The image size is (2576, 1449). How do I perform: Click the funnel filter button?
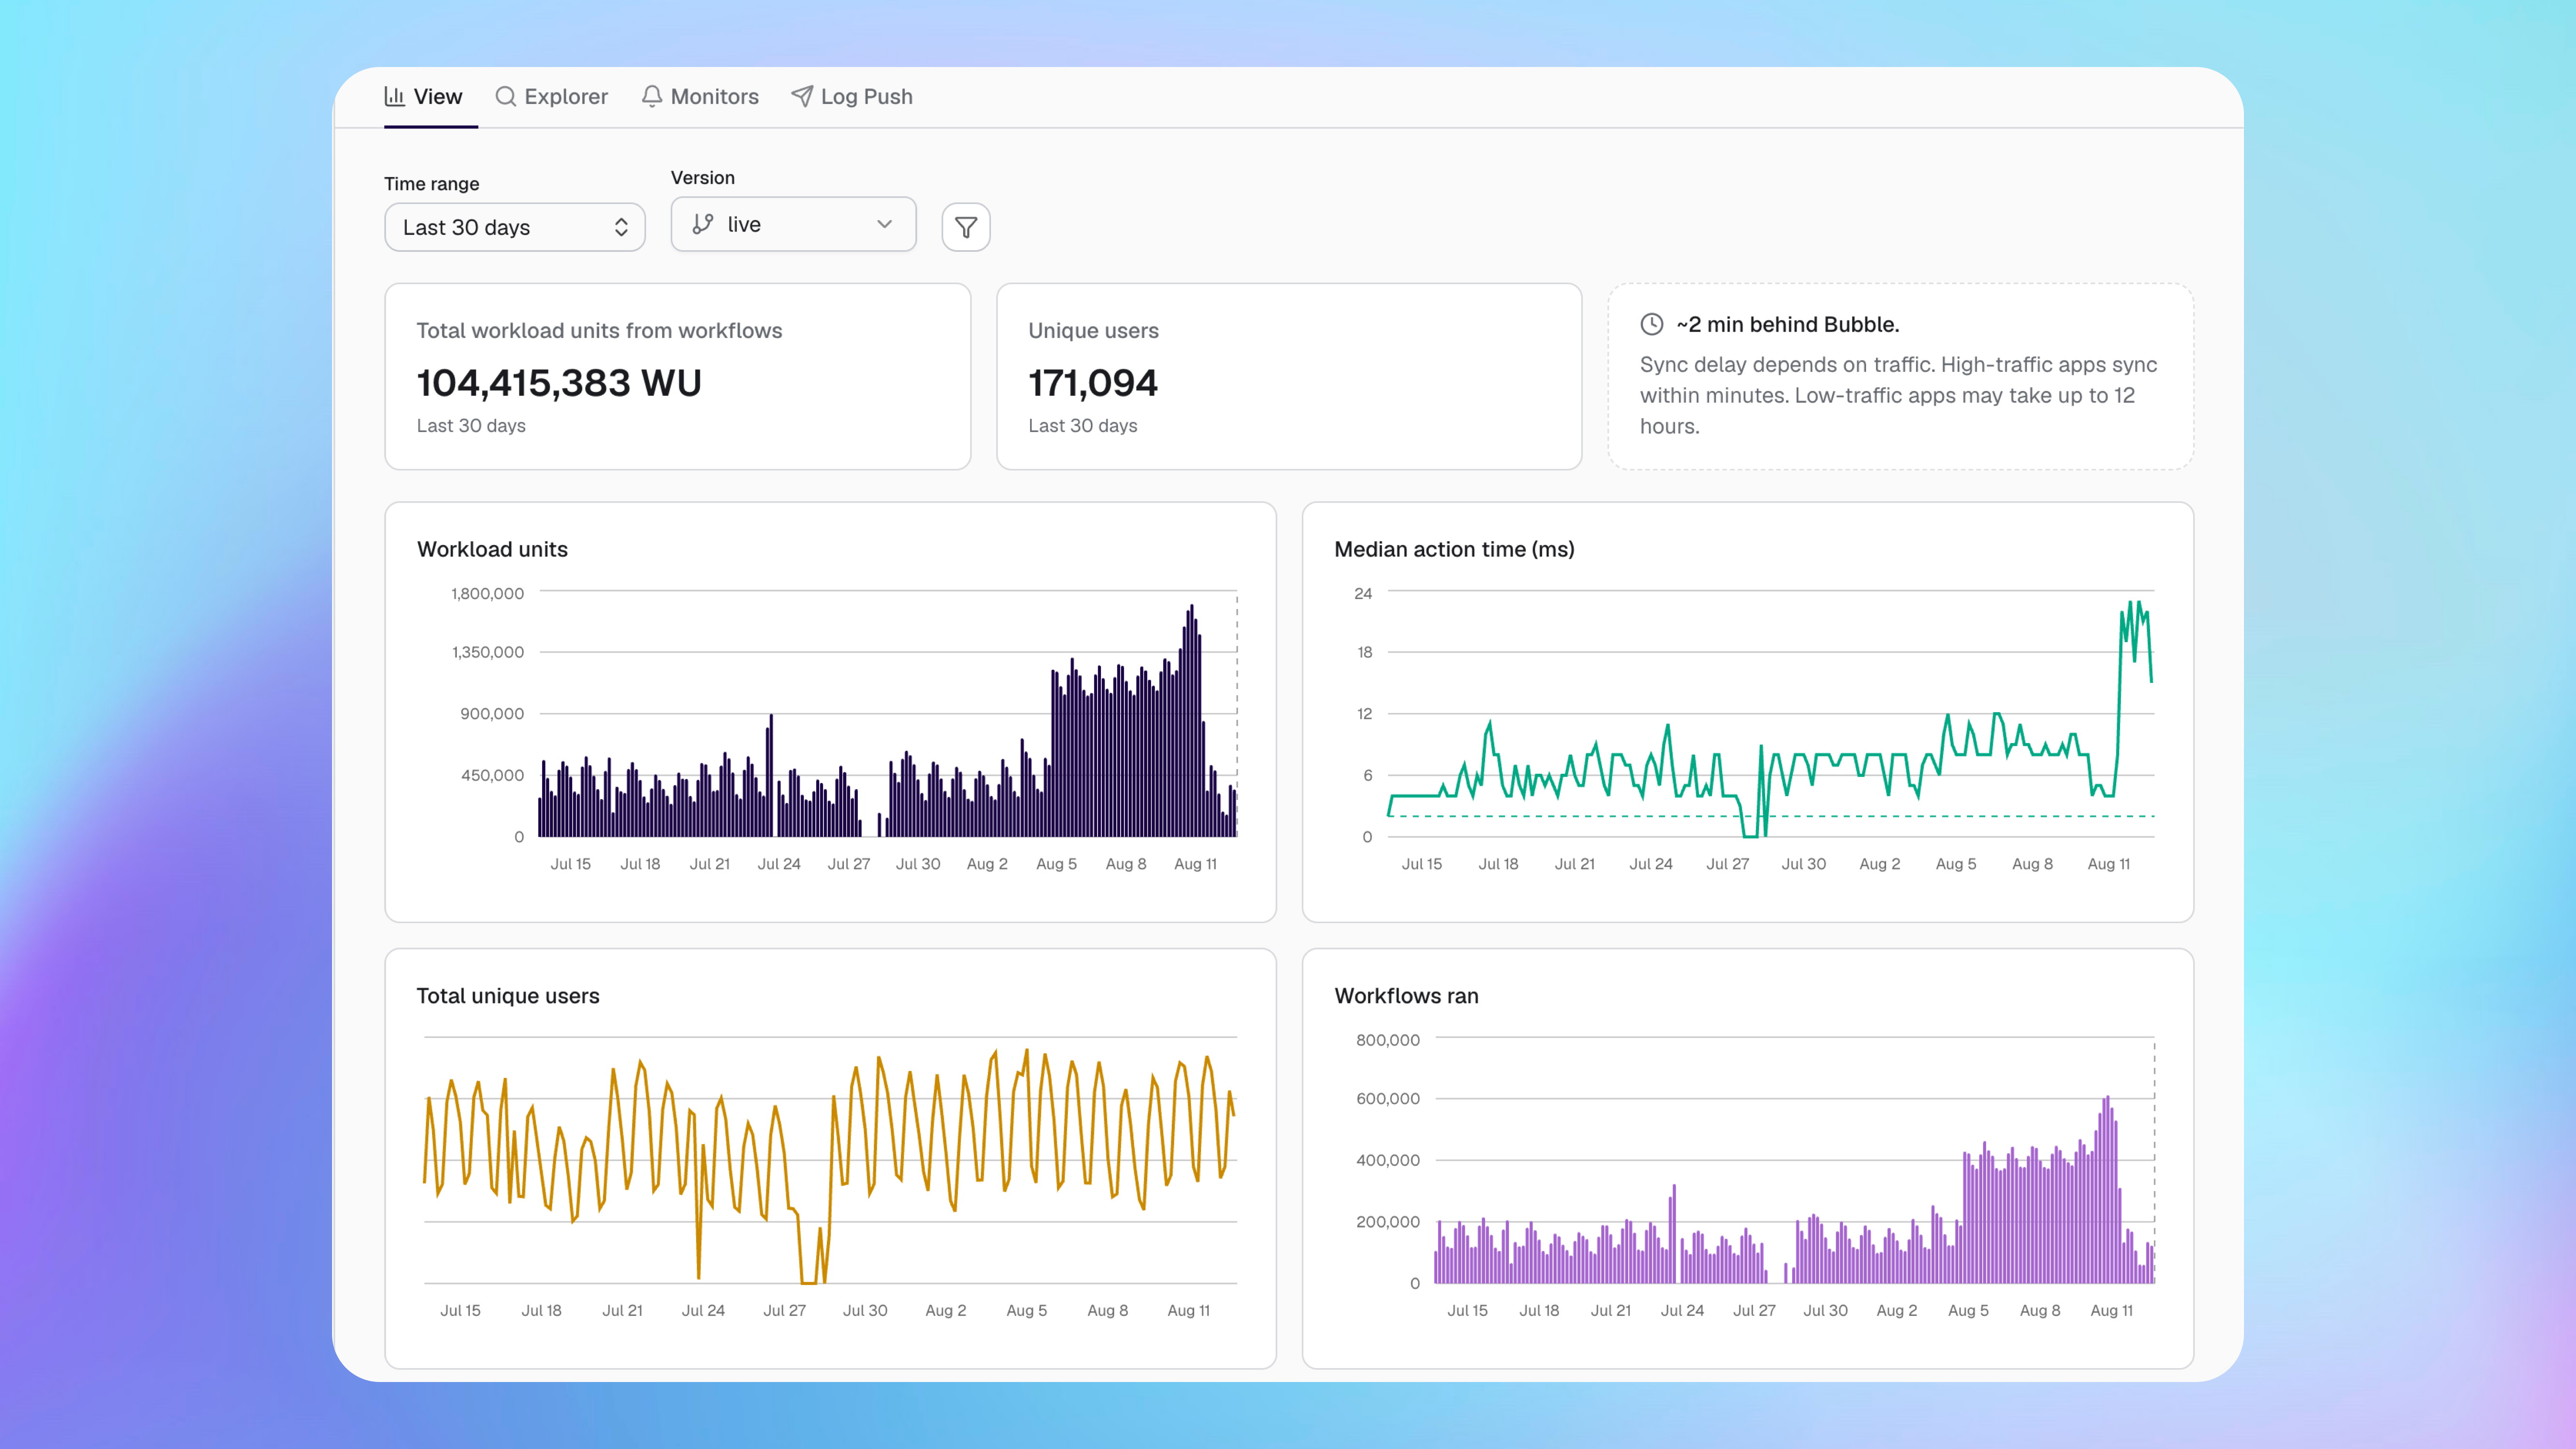coord(966,227)
